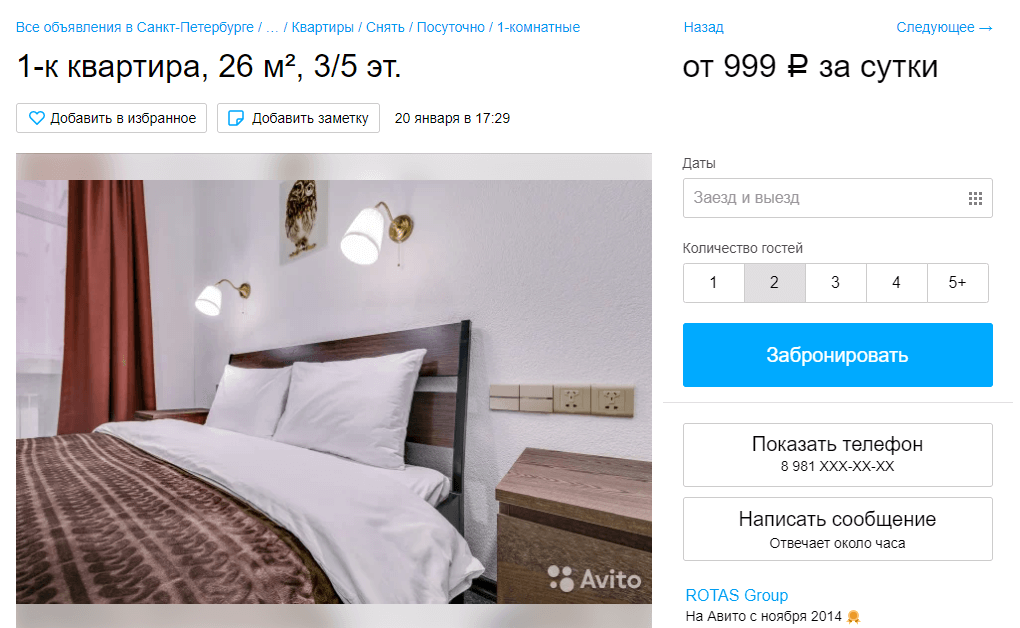Open the bedroom photo

(x=334, y=391)
